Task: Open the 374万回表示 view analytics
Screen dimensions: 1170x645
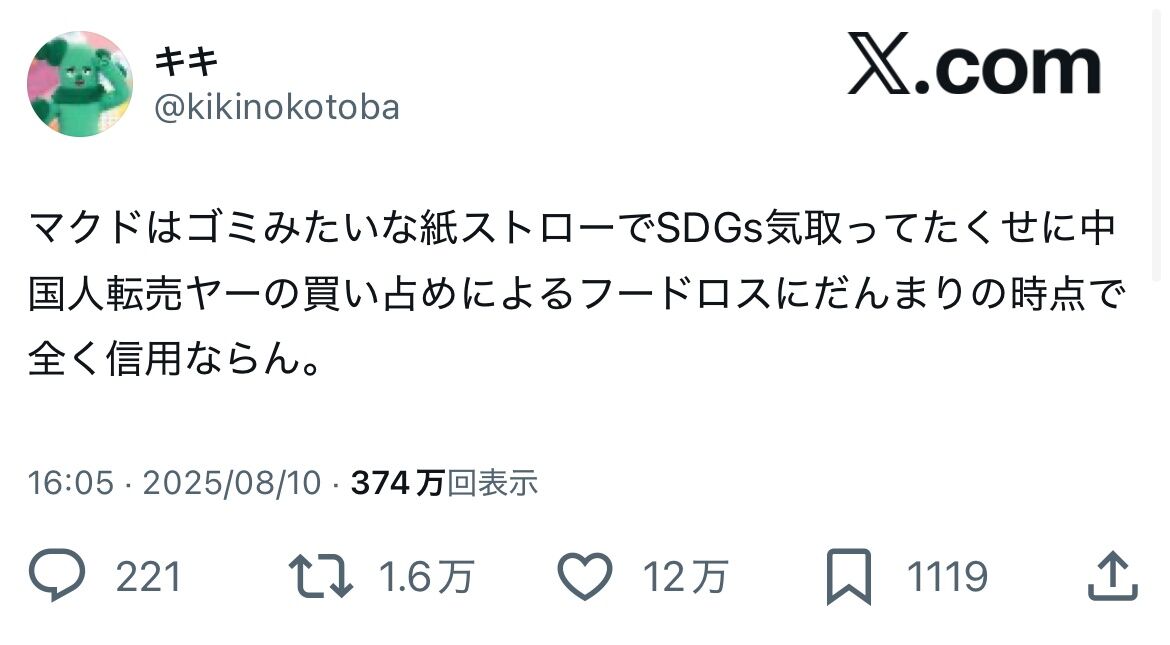Action: 445,483
